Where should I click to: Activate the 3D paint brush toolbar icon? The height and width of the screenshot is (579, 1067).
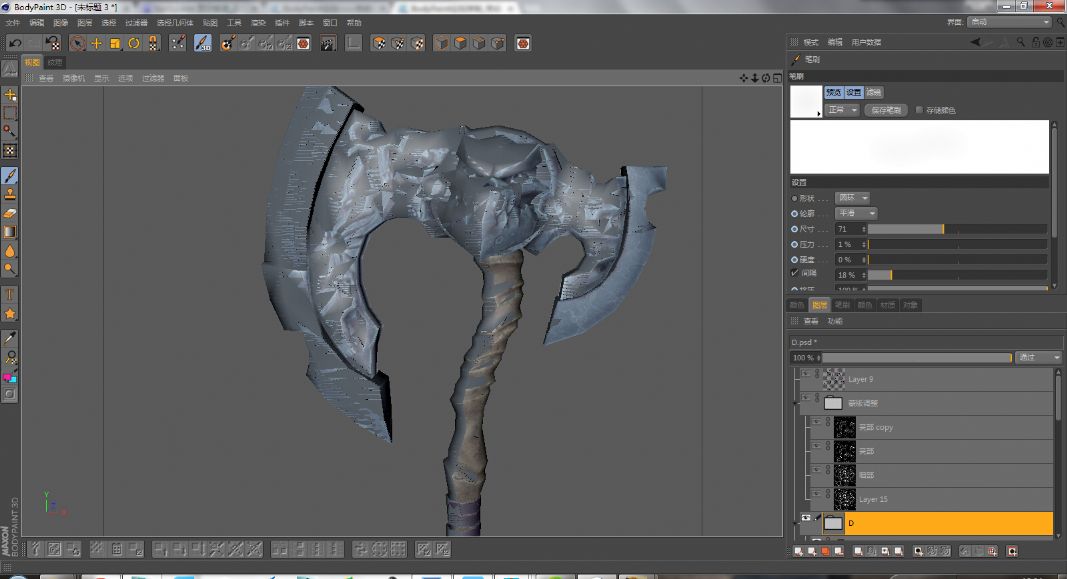(x=202, y=44)
